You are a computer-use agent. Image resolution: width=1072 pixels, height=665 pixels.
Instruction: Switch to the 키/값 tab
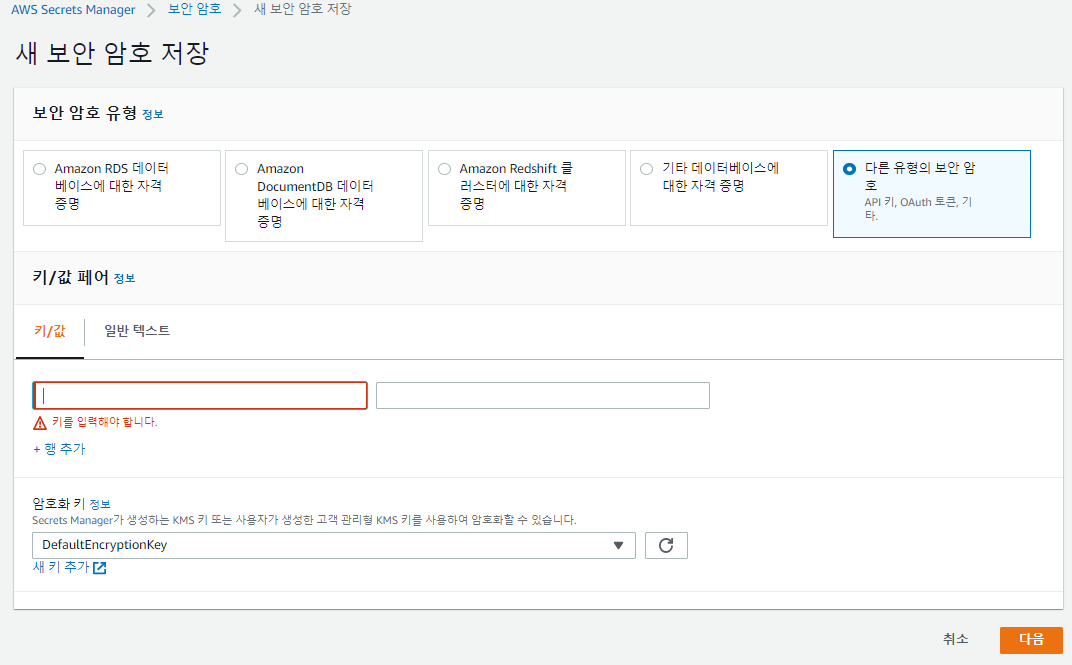49,331
